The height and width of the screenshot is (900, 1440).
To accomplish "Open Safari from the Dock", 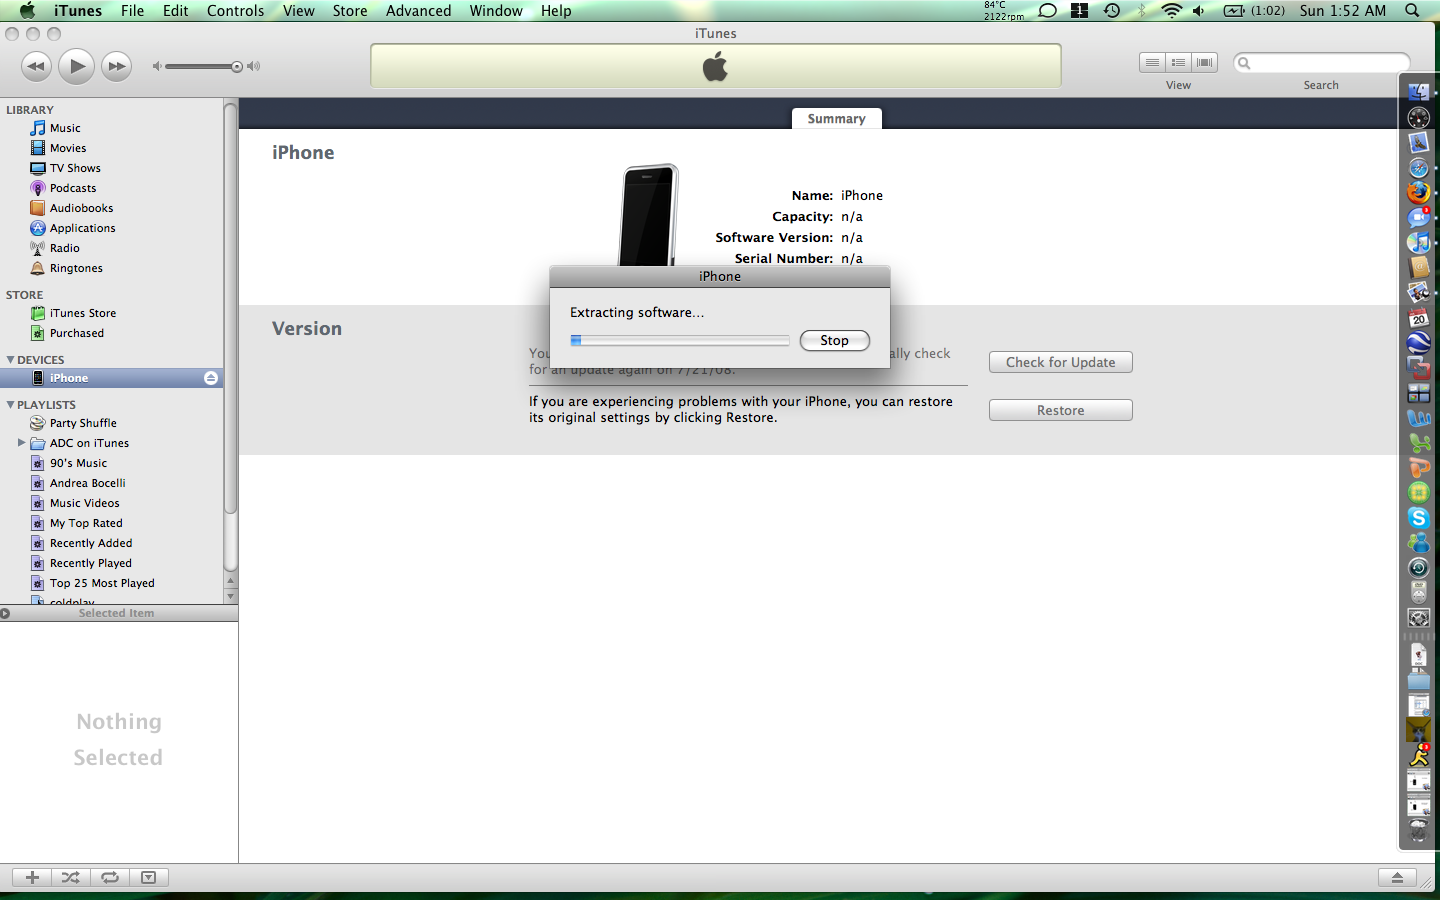I will pyautogui.click(x=1418, y=167).
